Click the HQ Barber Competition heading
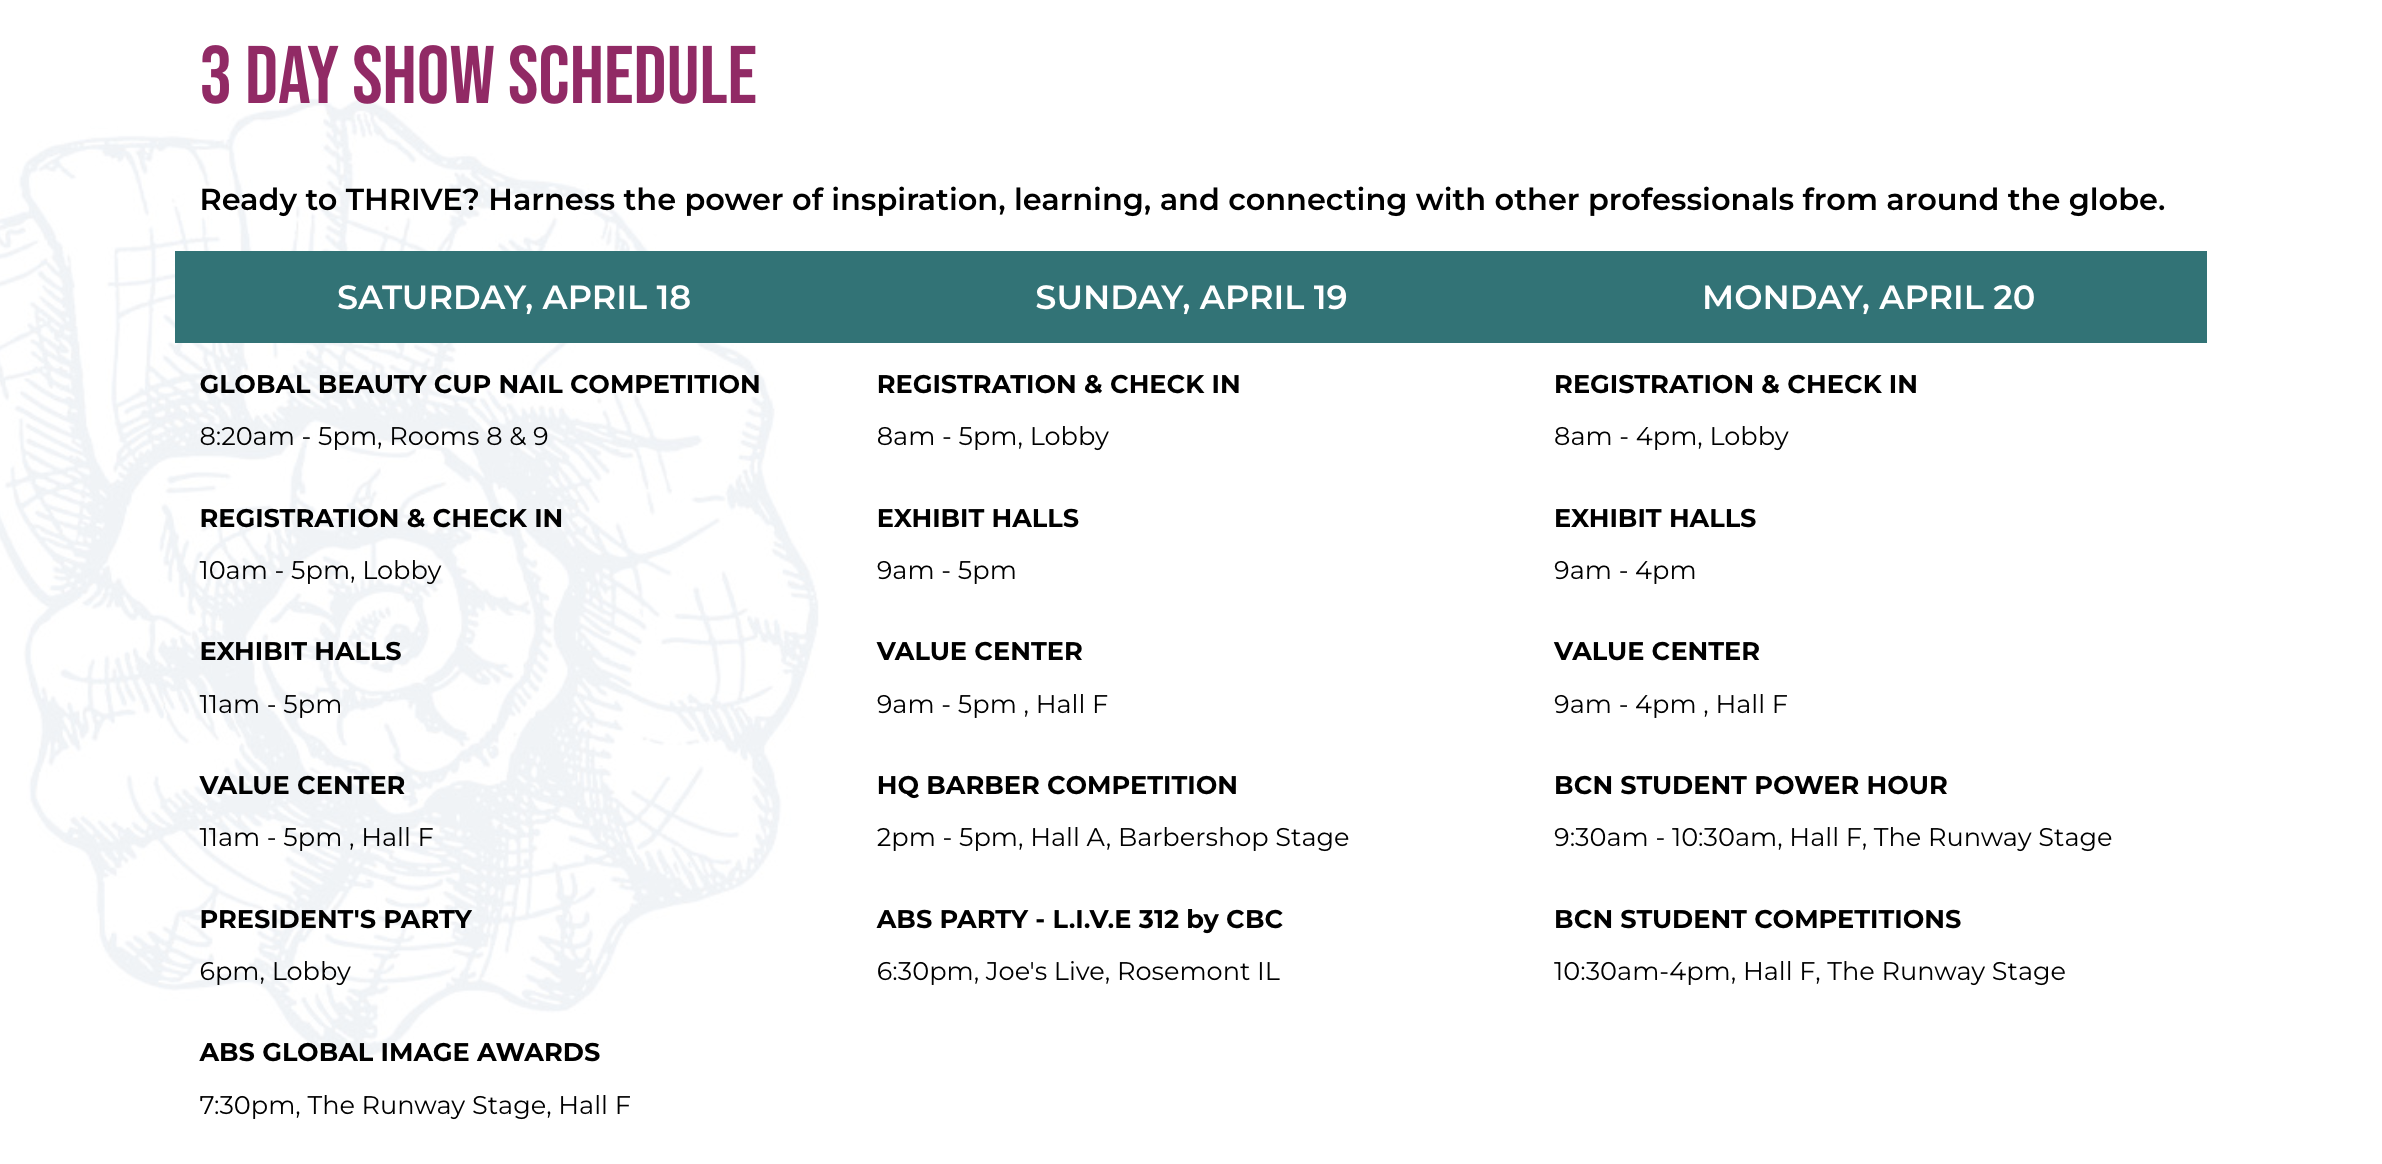Screen dimensions: 2382x1164 click(1056, 785)
